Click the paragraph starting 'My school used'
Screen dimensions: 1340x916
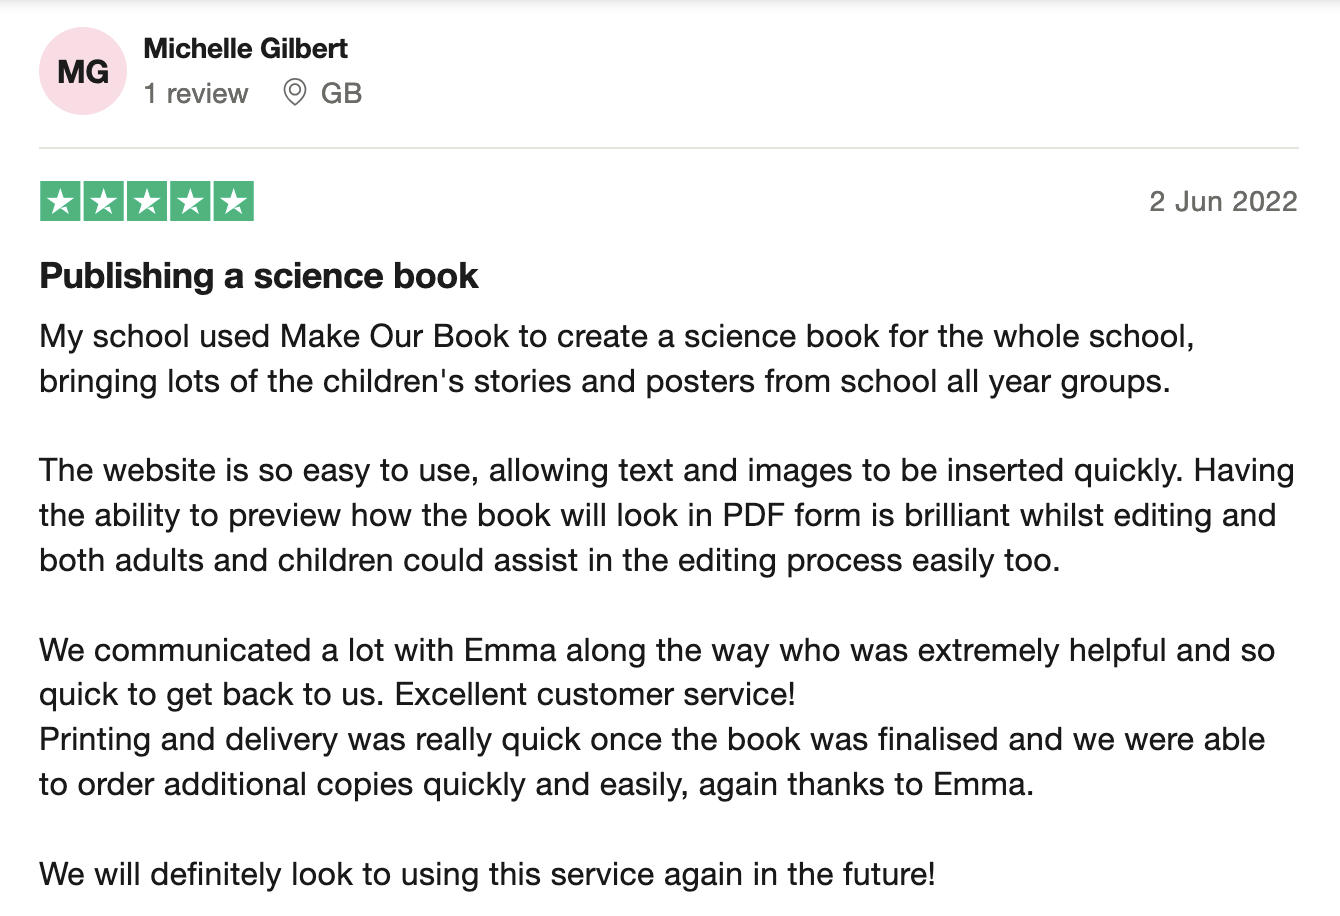point(617,358)
